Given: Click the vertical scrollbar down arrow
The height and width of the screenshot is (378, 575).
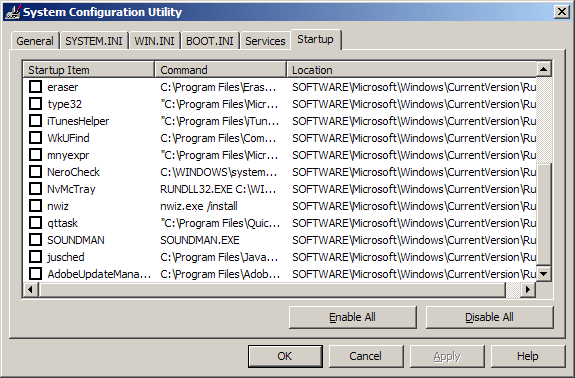Looking at the screenshot, I should click(543, 274).
